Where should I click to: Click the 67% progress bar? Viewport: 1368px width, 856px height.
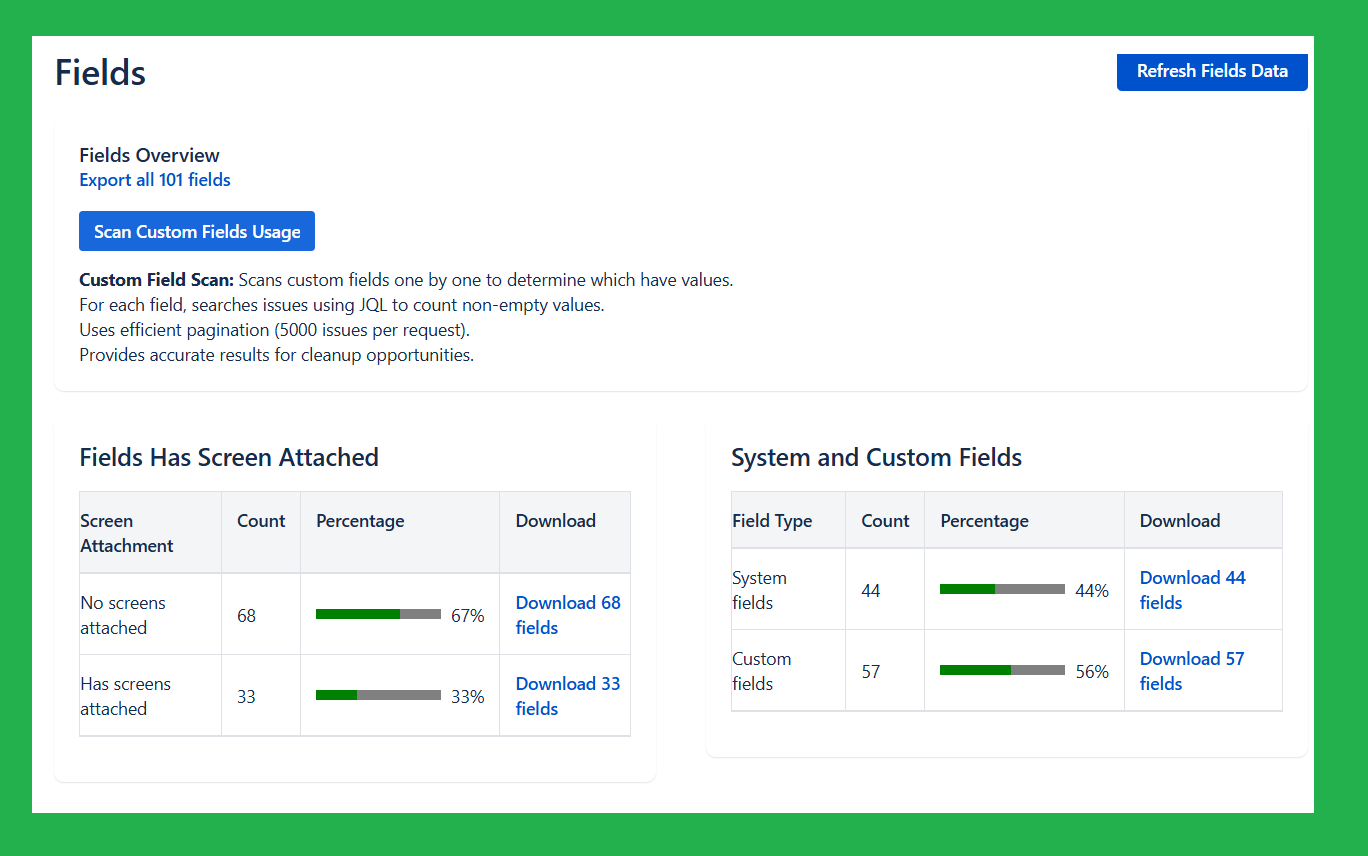pos(378,615)
